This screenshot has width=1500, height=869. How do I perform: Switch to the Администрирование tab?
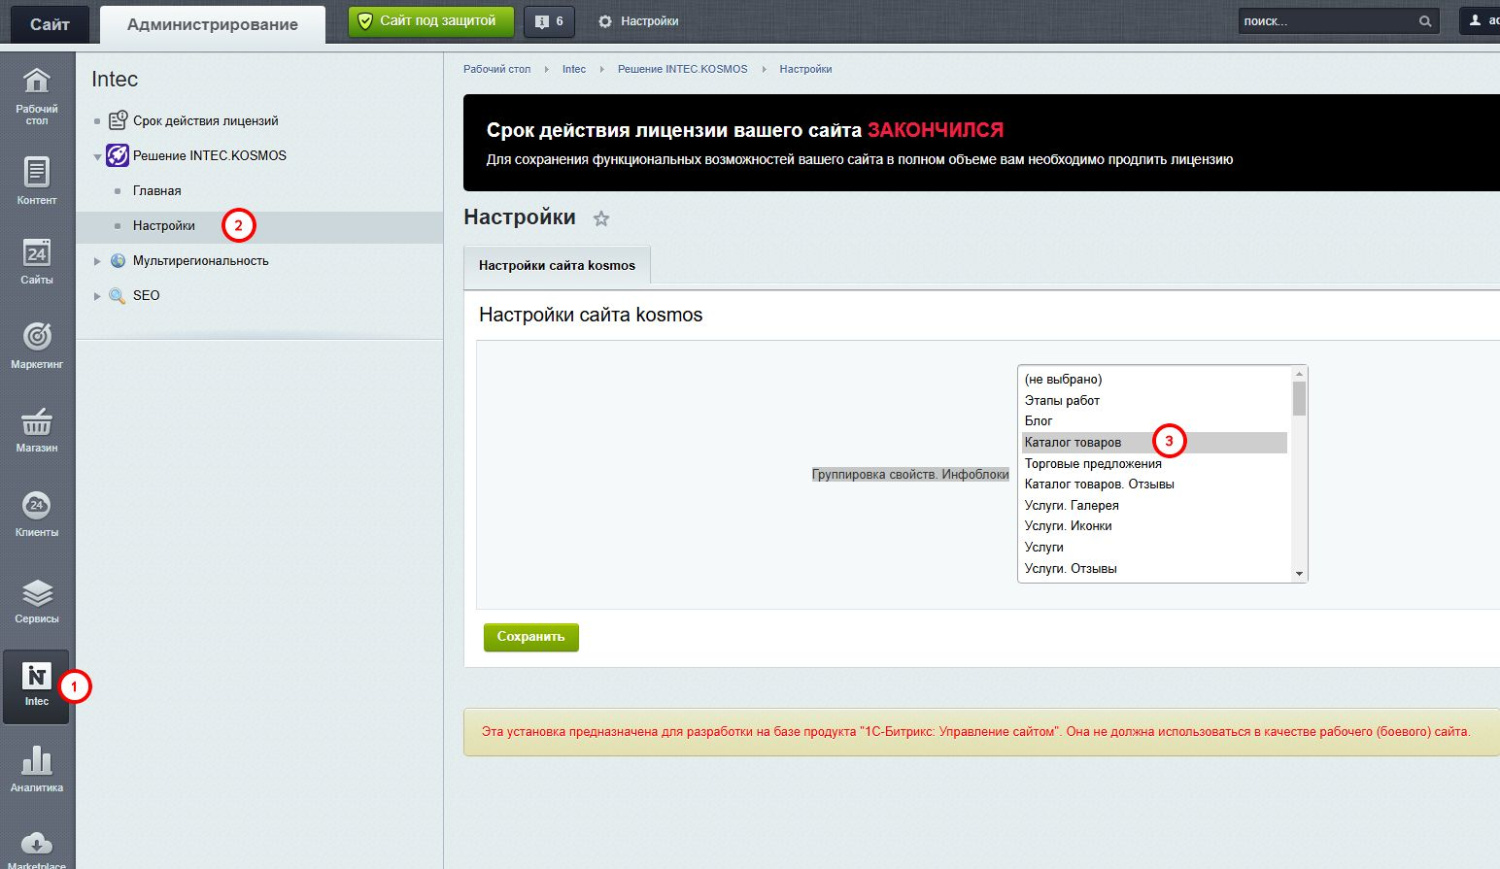click(x=212, y=24)
